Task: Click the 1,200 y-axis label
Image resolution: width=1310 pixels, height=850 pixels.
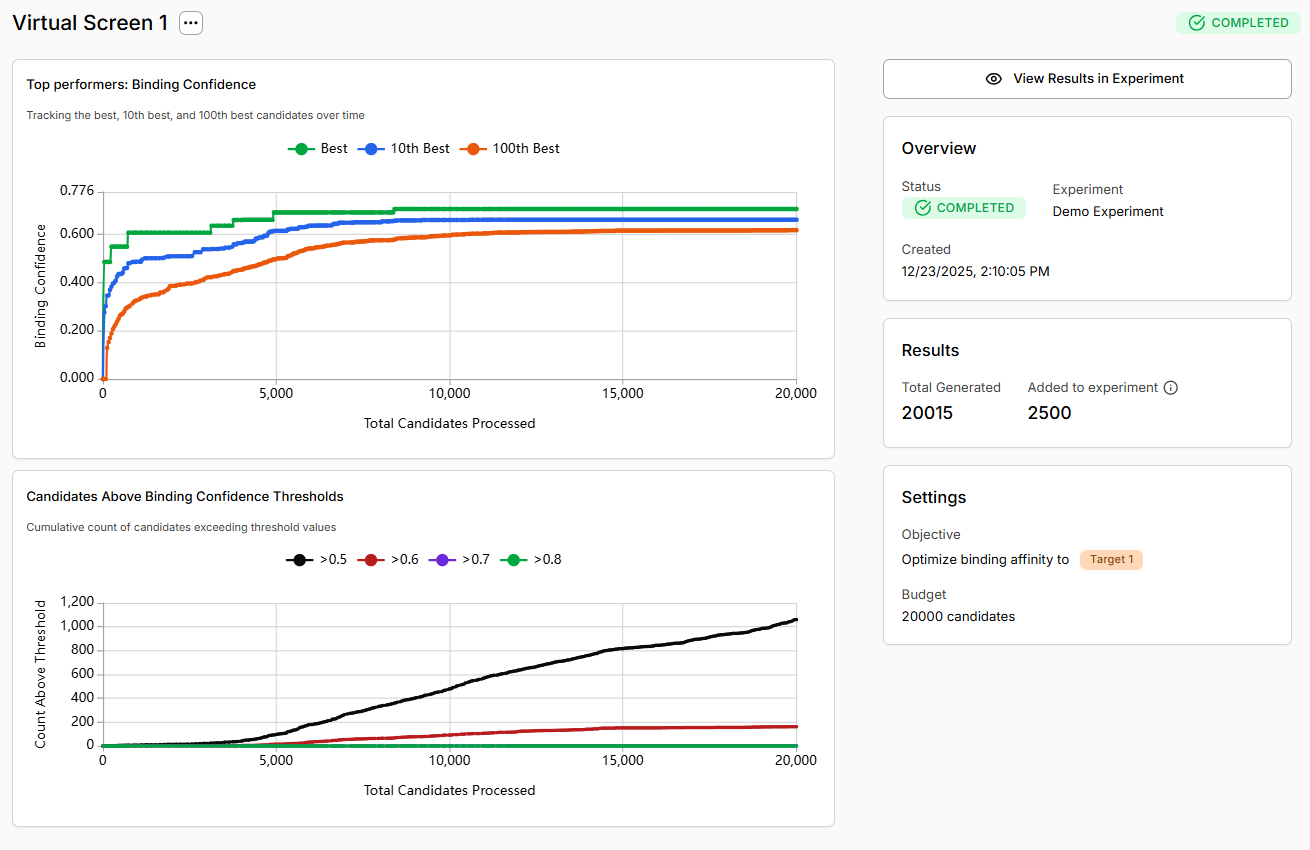Action: click(77, 602)
